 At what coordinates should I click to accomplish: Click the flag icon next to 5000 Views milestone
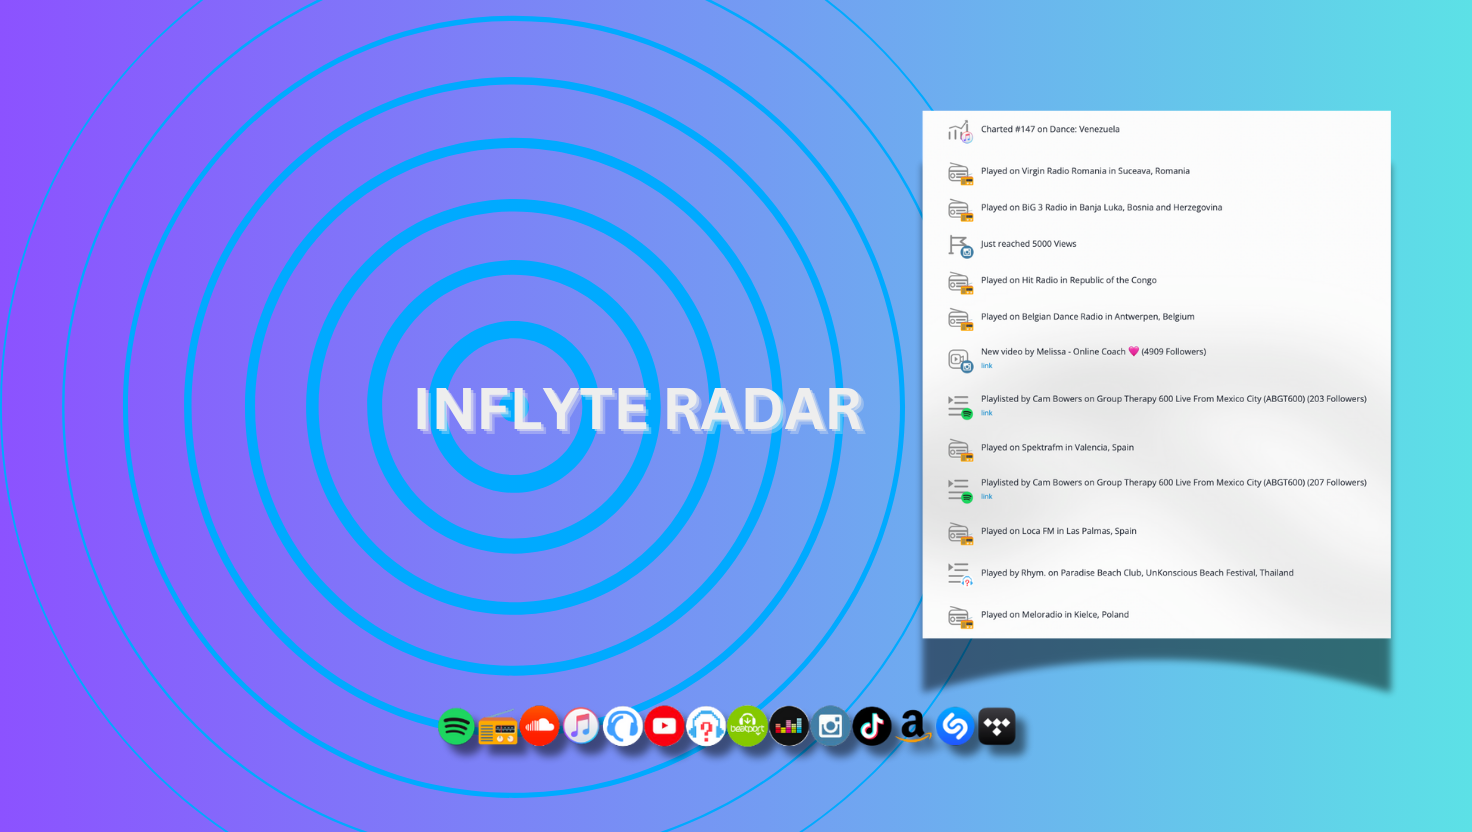pos(959,245)
